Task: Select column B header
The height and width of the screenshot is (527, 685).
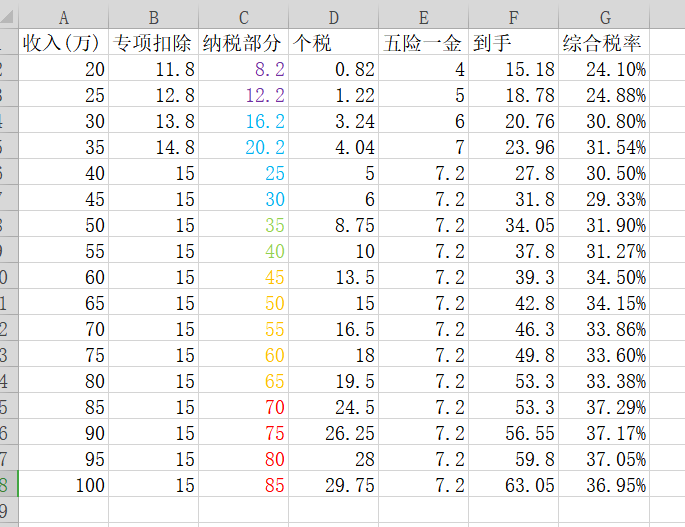Action: [x=153, y=18]
